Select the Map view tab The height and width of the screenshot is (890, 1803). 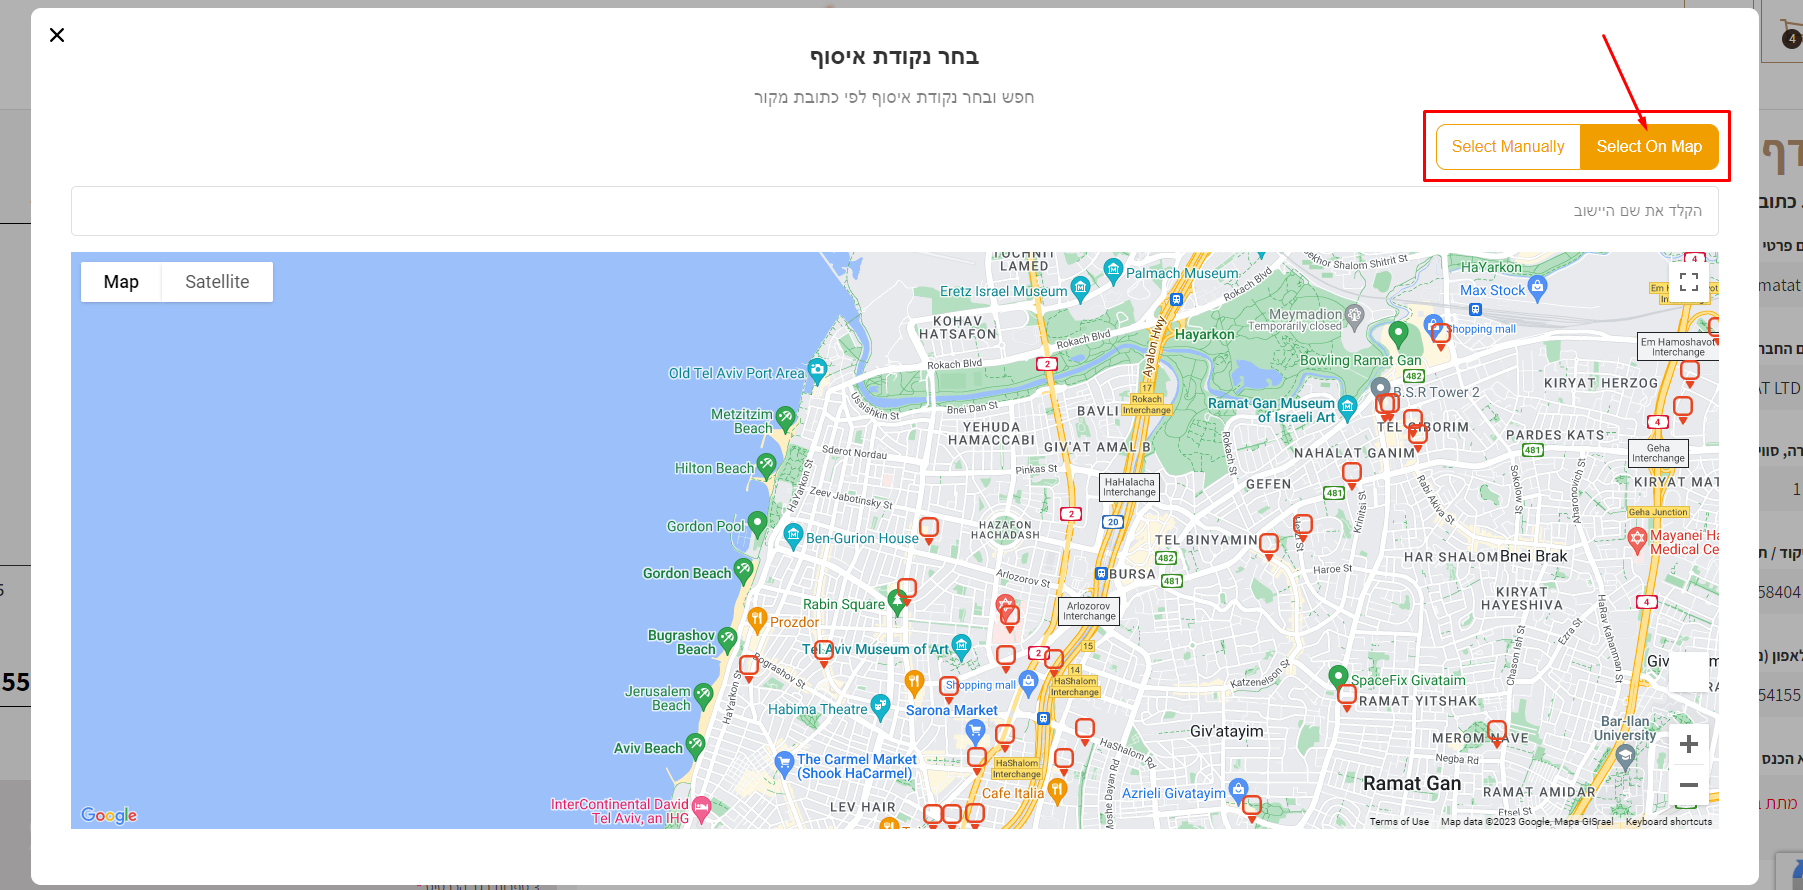coord(121,282)
